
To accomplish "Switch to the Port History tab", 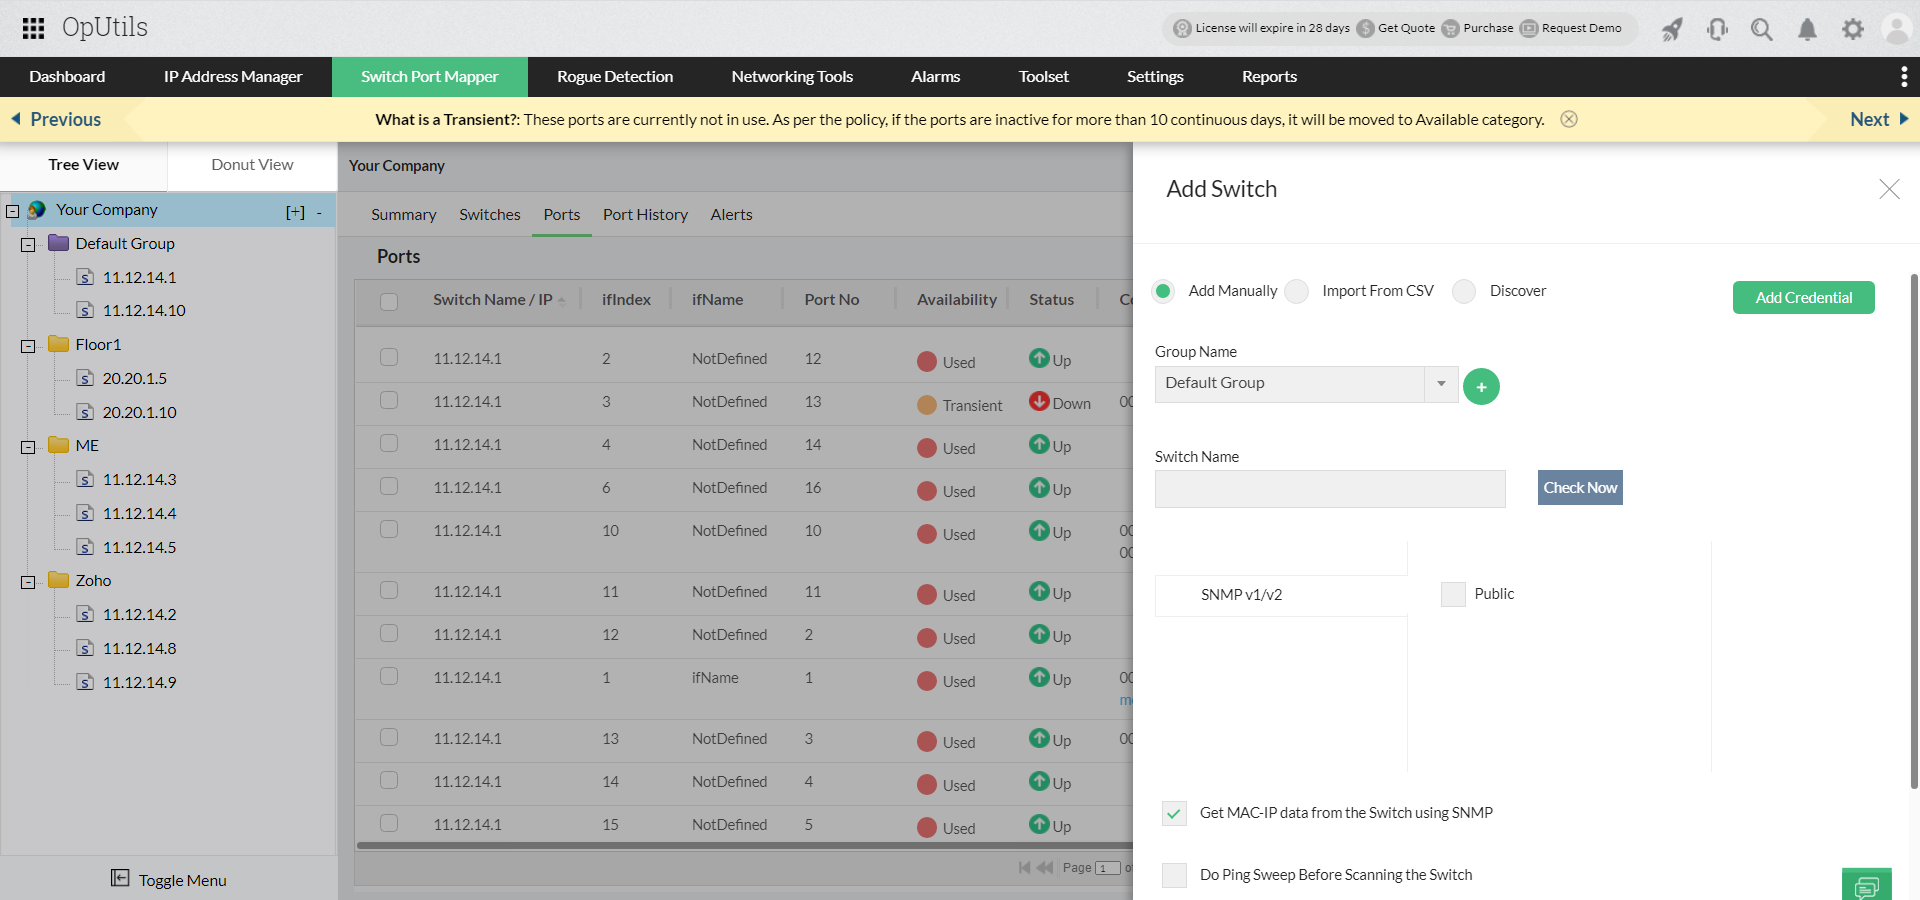I will click(645, 215).
